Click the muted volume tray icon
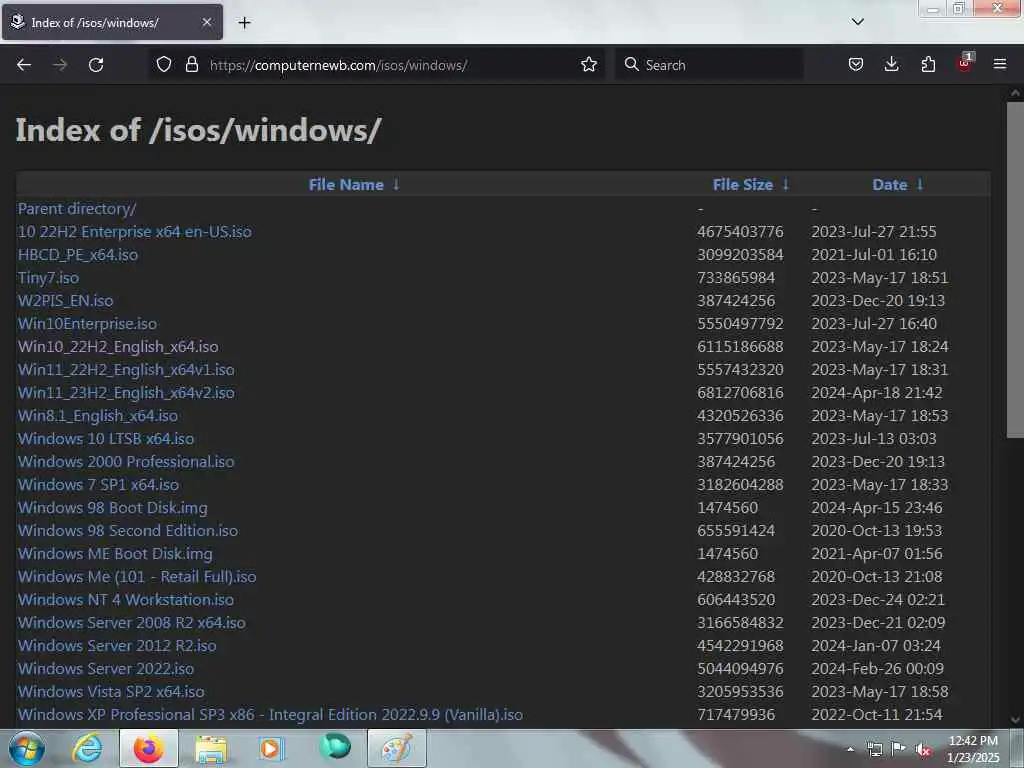 [923, 750]
